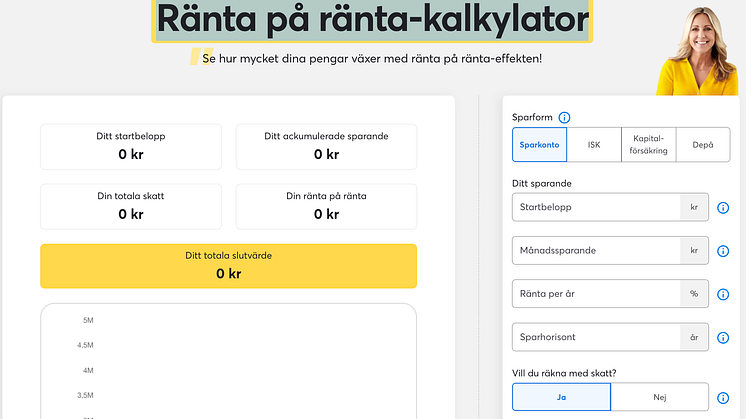Image resolution: width=746 pixels, height=419 pixels.
Task: Open the info icon beside Startbelopp field
Action: pyautogui.click(x=723, y=208)
